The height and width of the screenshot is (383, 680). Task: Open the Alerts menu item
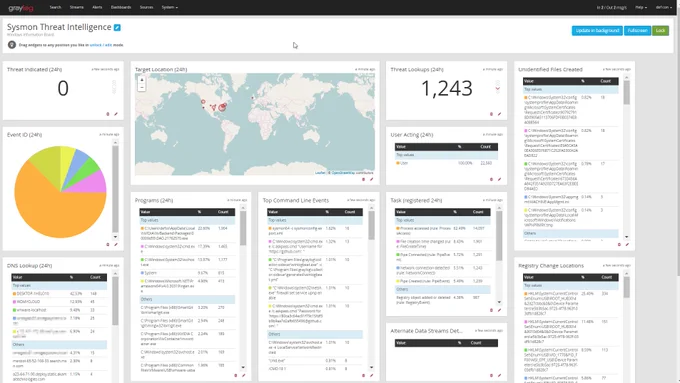pyautogui.click(x=97, y=7)
